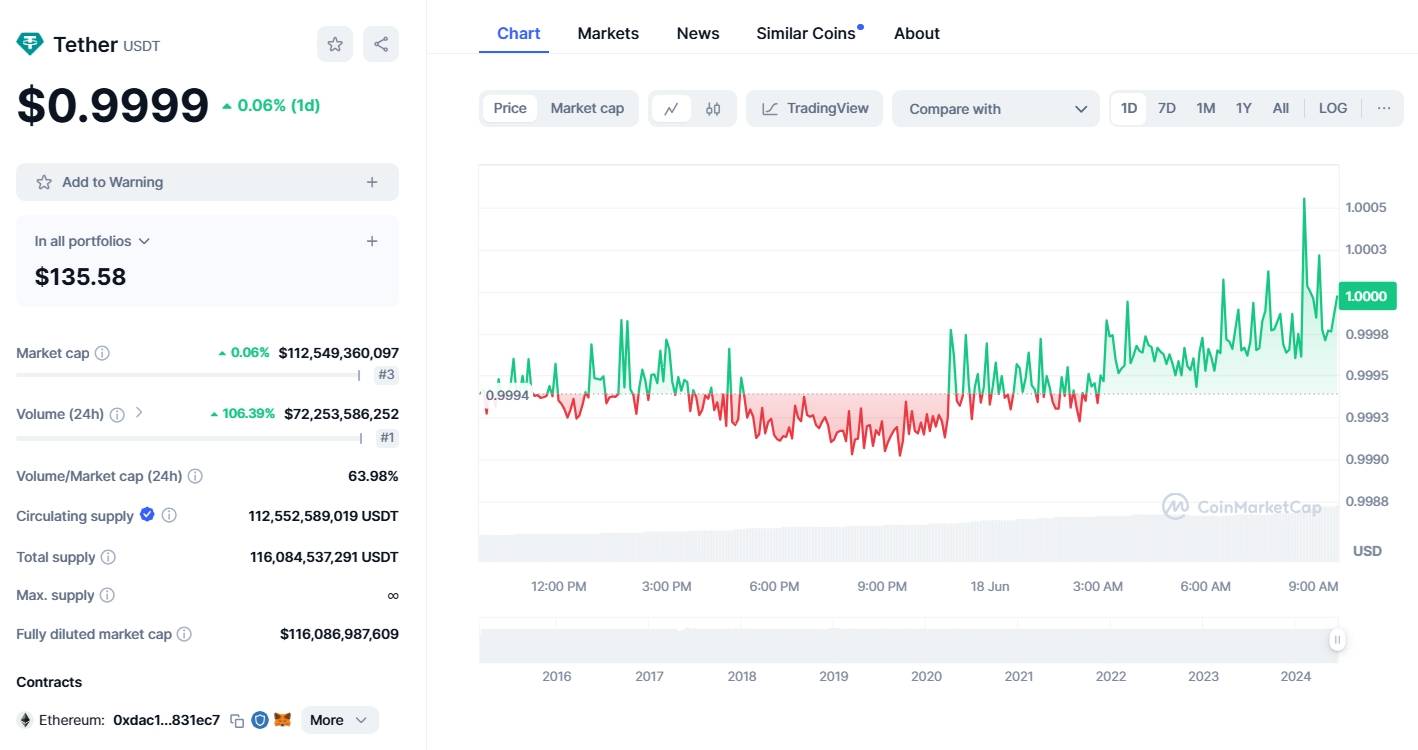The width and height of the screenshot is (1418, 750).
Task: Click the blue shield icon by contract
Action: (260, 720)
